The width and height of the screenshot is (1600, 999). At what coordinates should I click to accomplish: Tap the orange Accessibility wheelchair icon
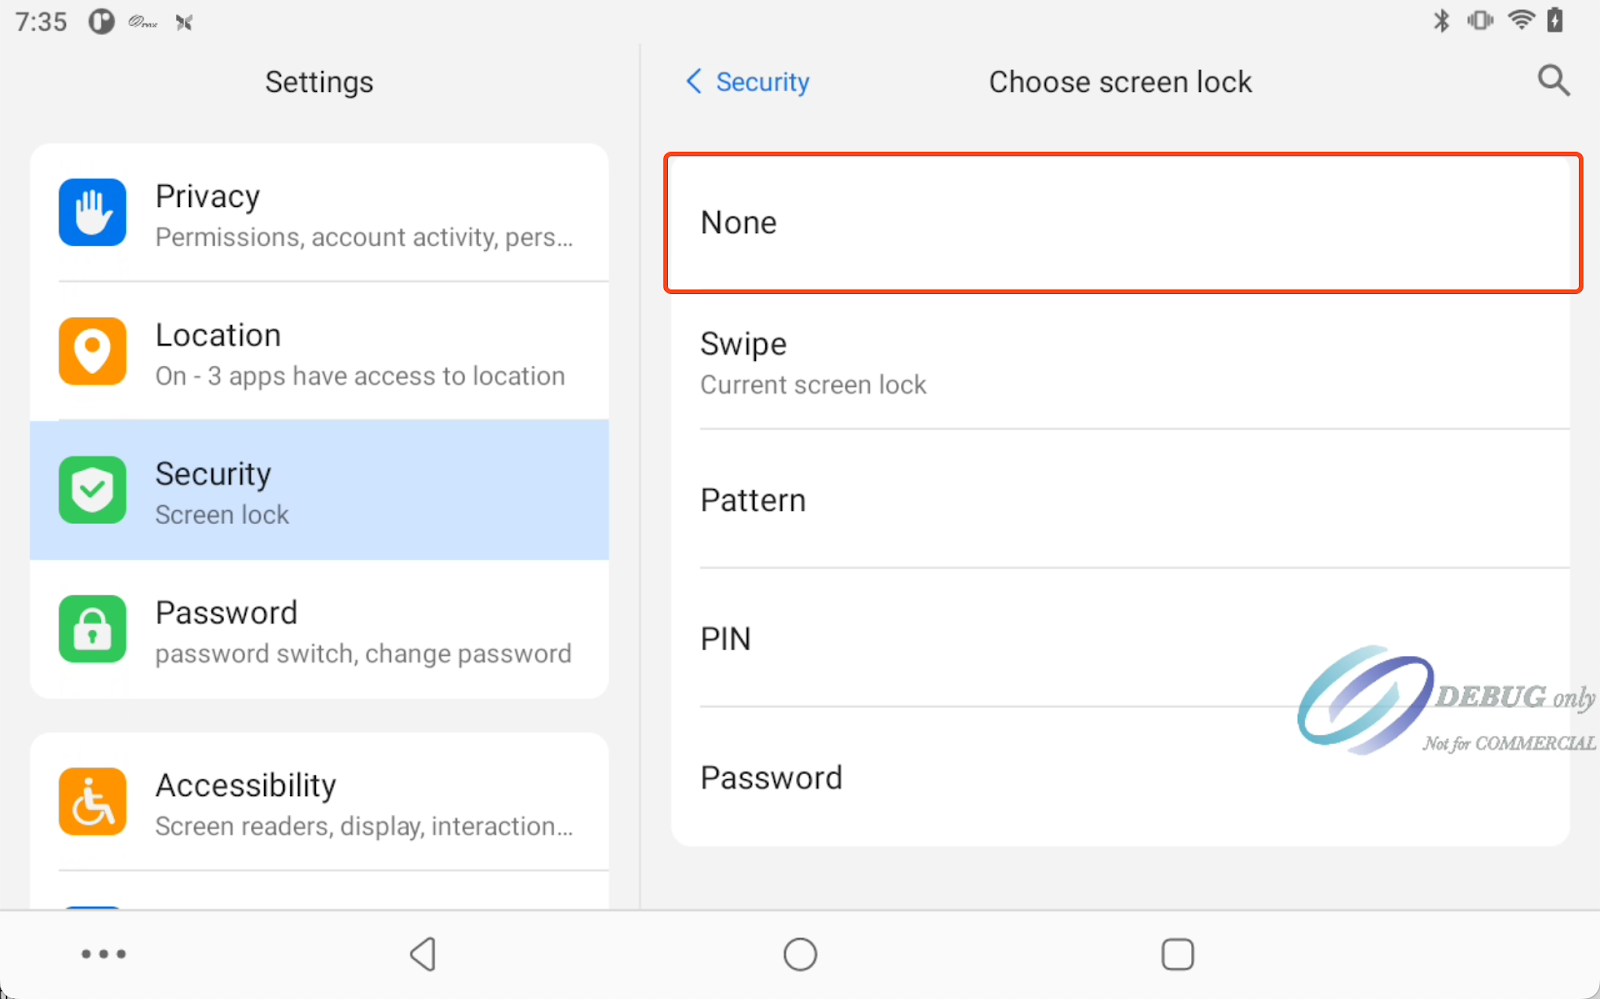coord(92,802)
